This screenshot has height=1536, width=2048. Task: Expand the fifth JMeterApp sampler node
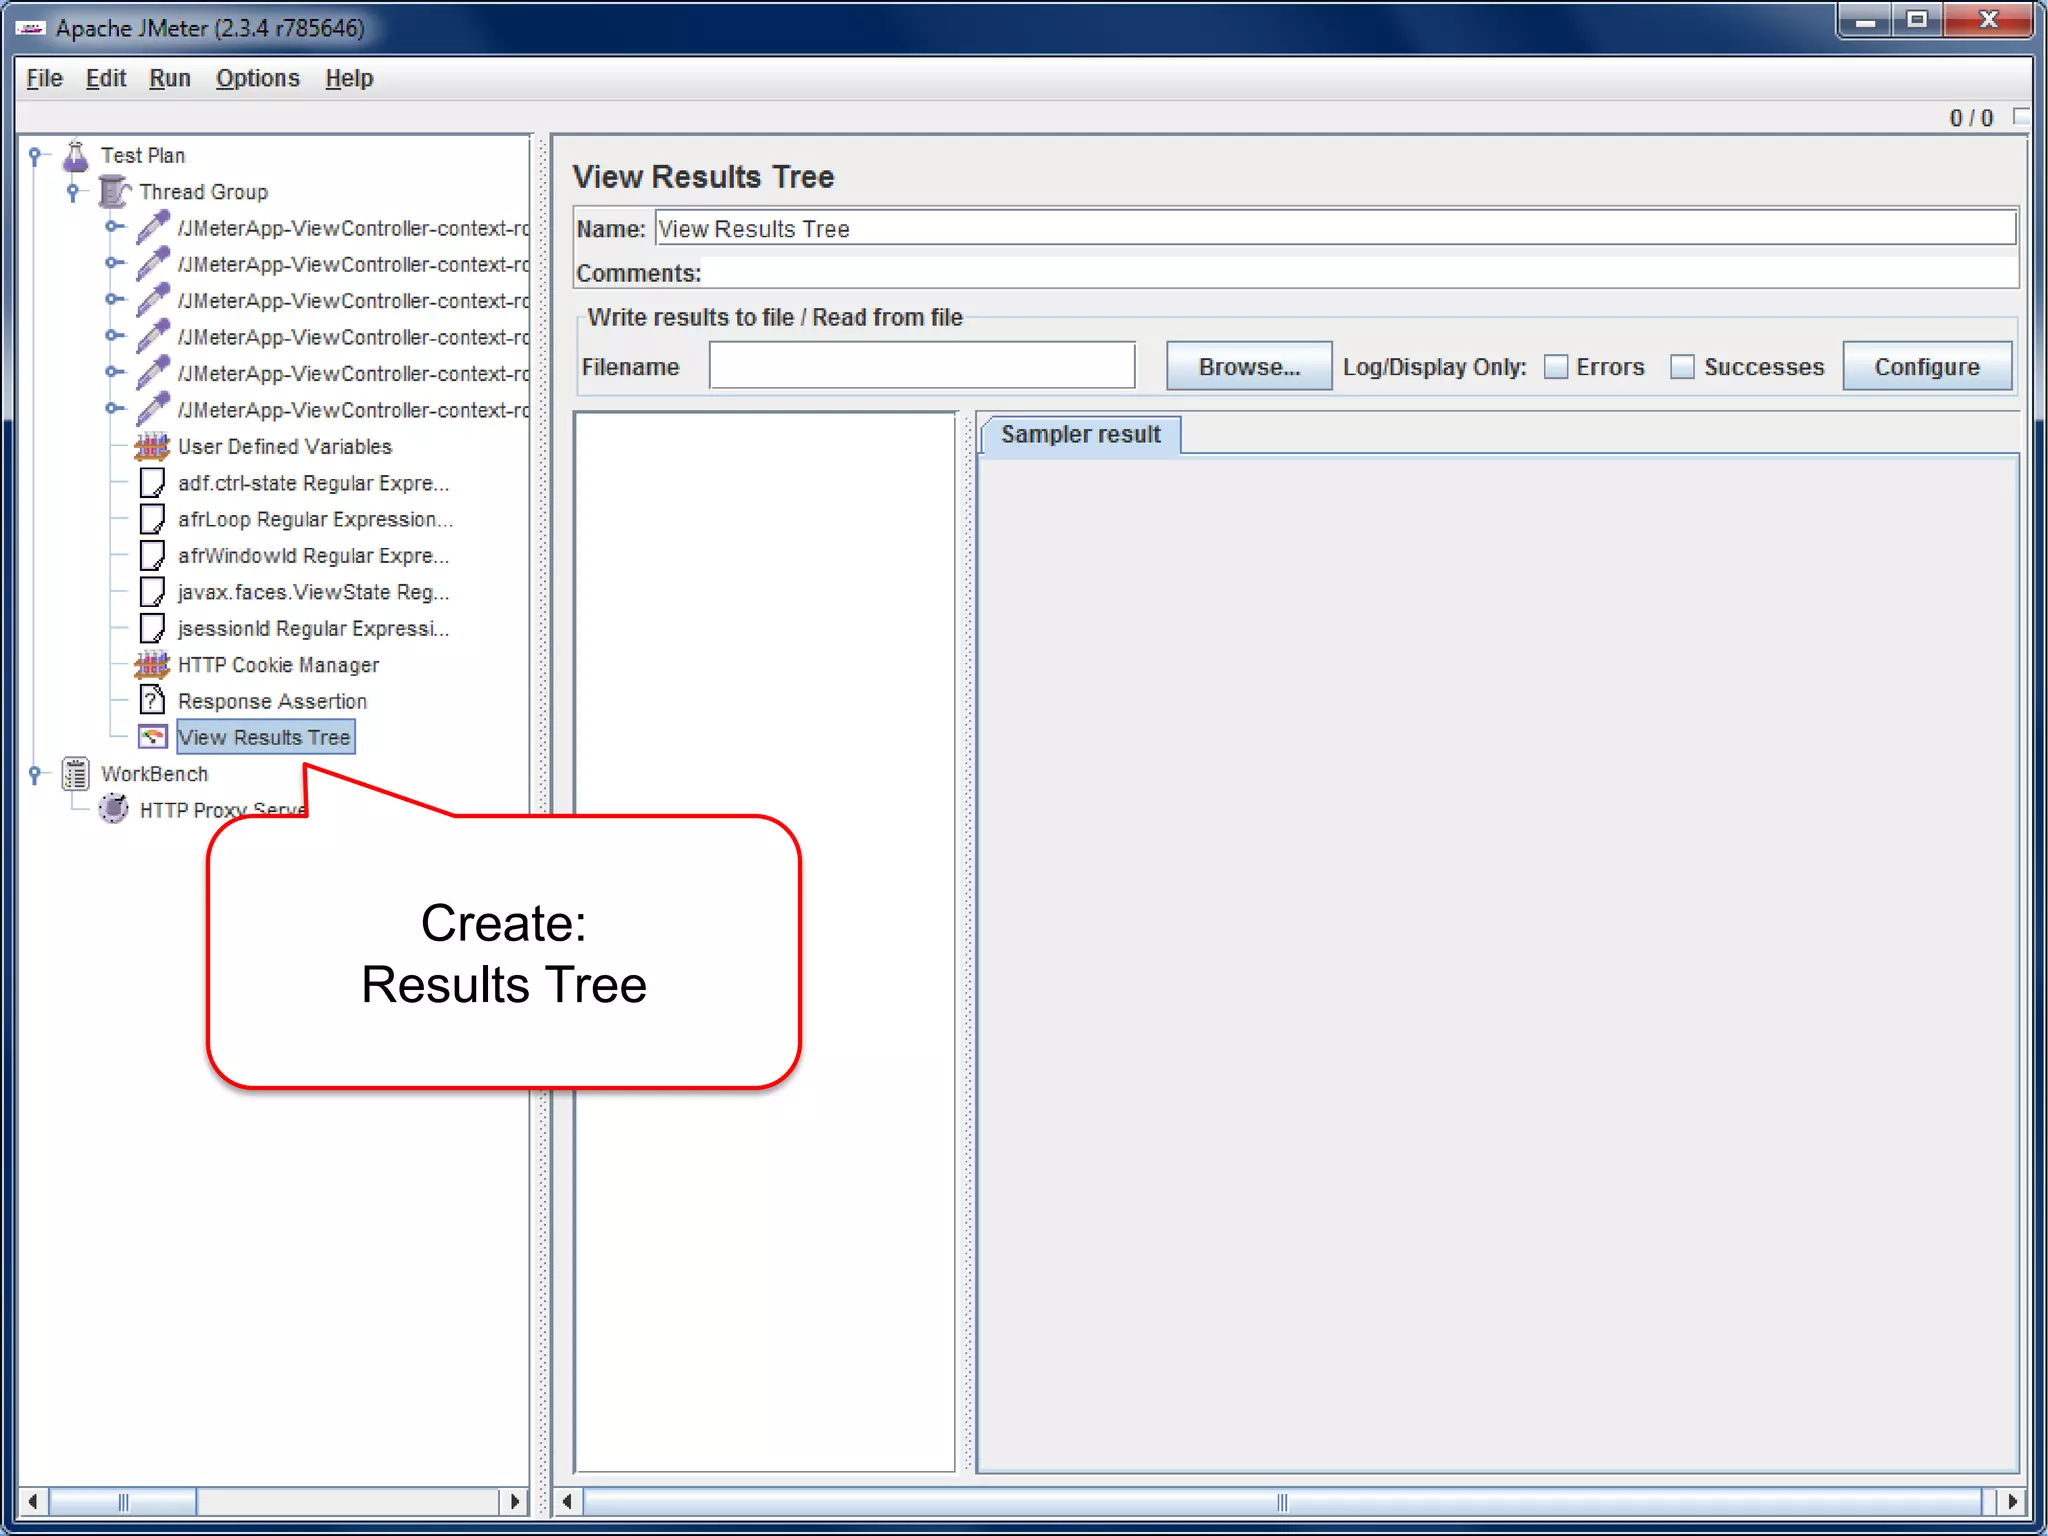114,372
